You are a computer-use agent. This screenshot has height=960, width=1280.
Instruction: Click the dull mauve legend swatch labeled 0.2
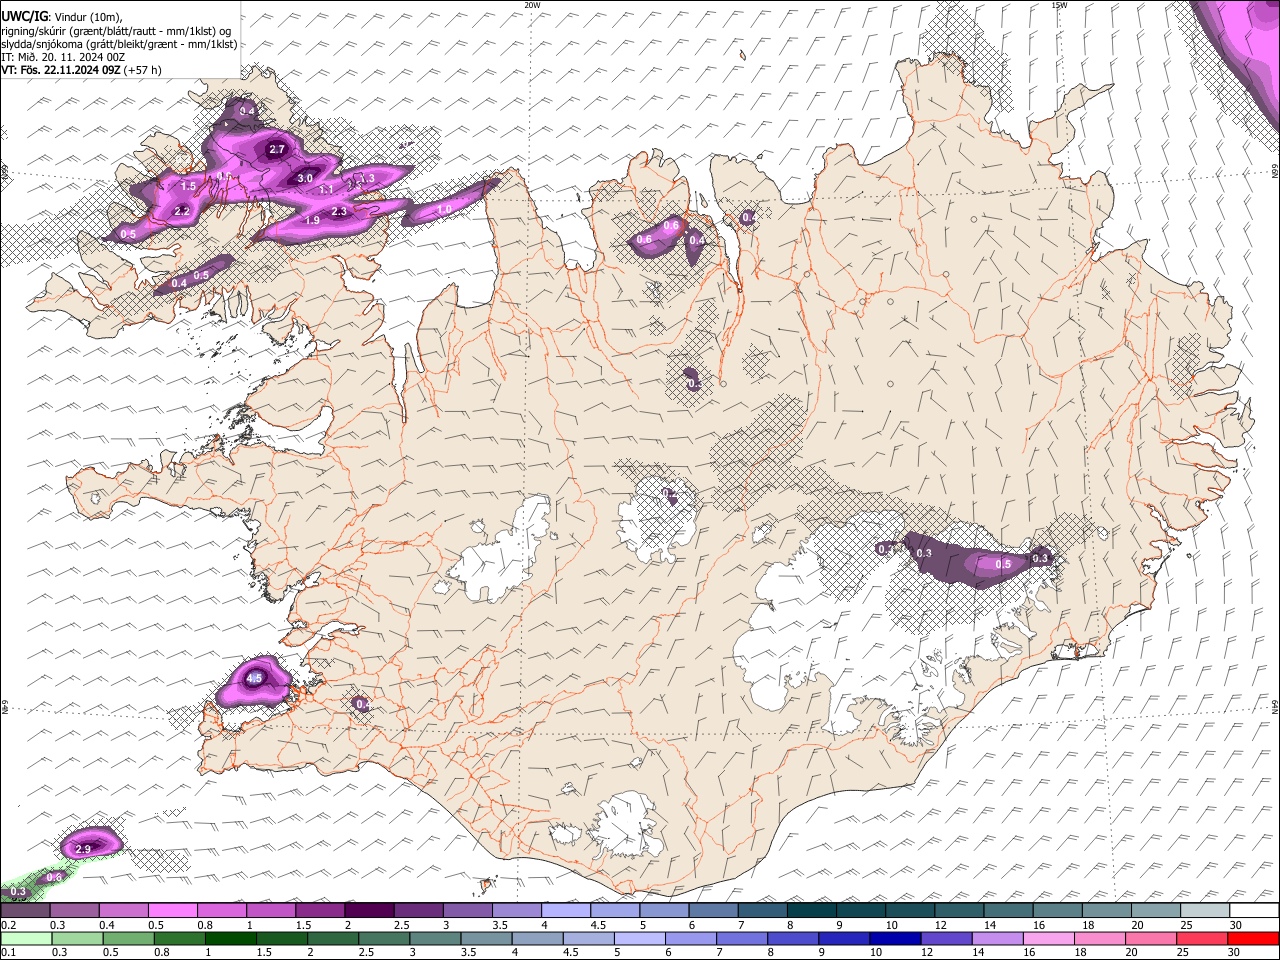(x=25, y=910)
